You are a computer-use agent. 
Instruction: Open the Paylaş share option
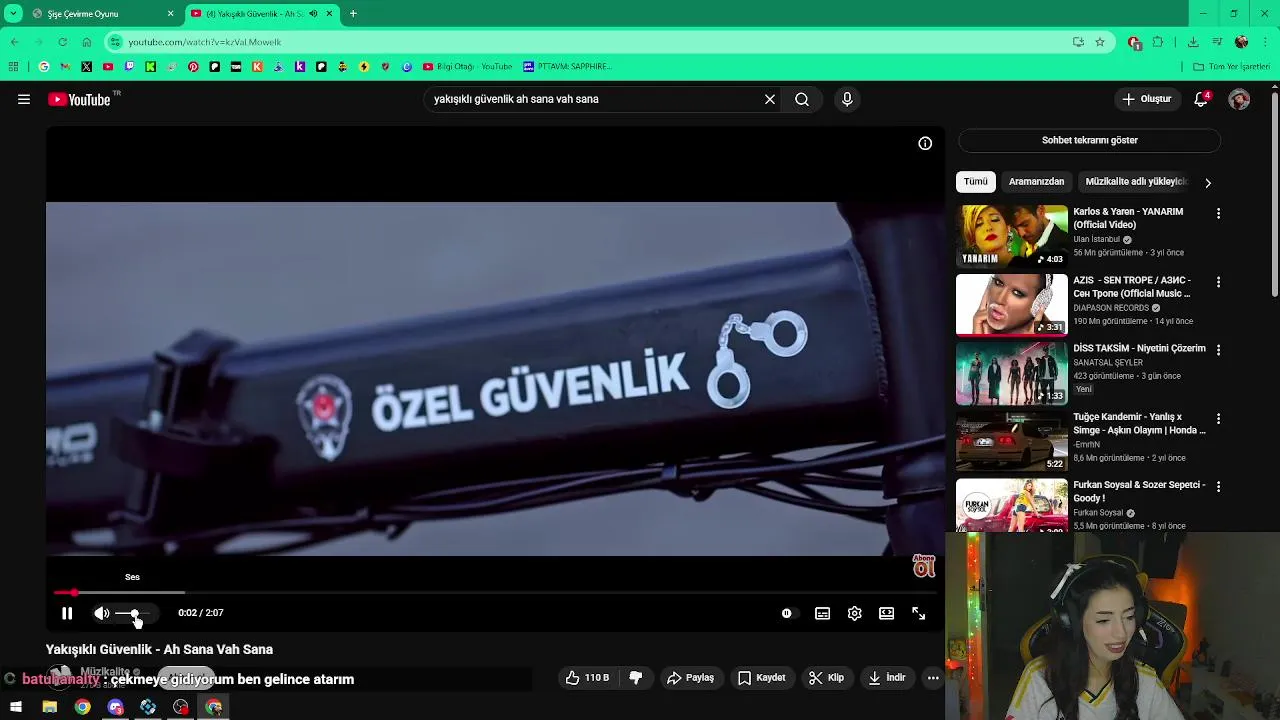click(x=690, y=678)
